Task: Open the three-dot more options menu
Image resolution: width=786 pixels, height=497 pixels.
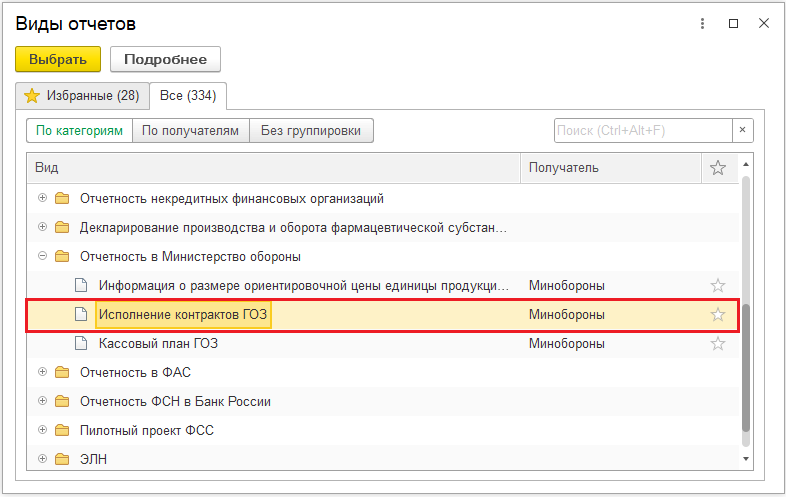Action: point(702,24)
